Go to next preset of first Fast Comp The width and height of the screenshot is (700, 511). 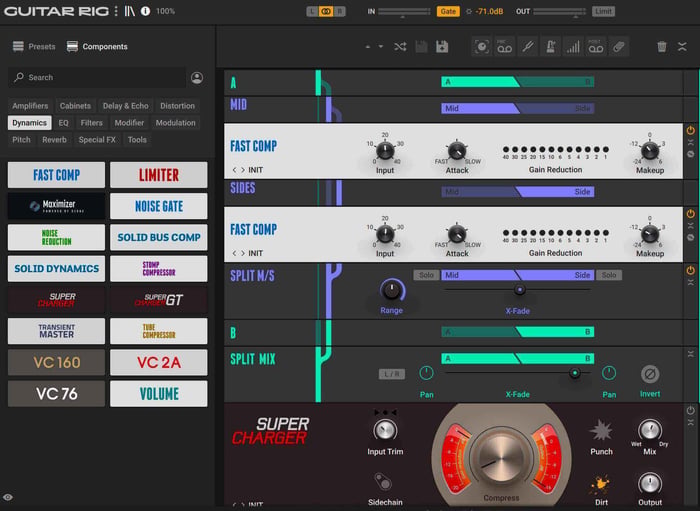pyautogui.click(x=243, y=170)
